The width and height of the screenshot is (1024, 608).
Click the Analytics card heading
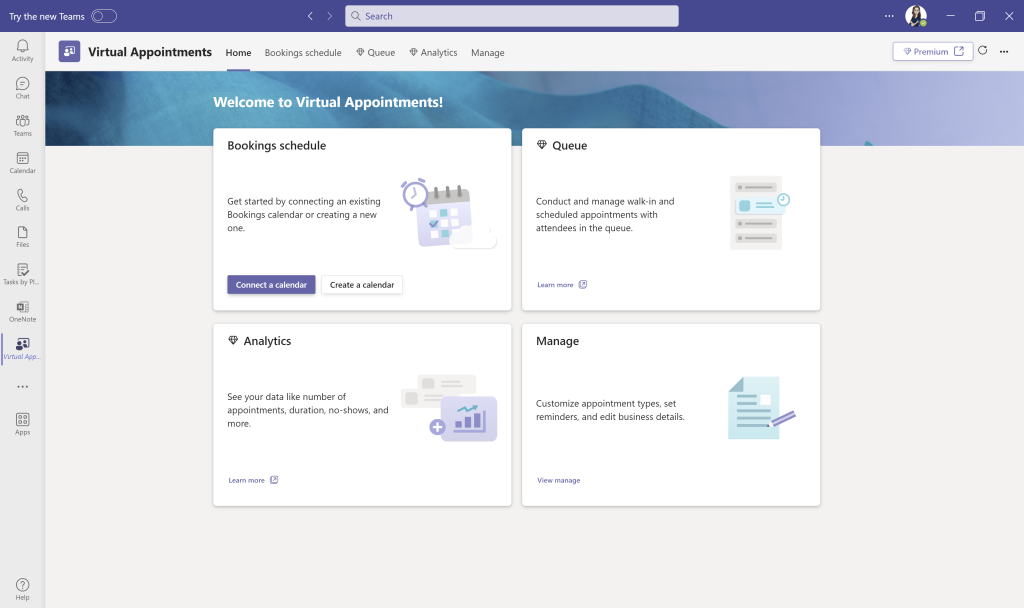[267, 341]
